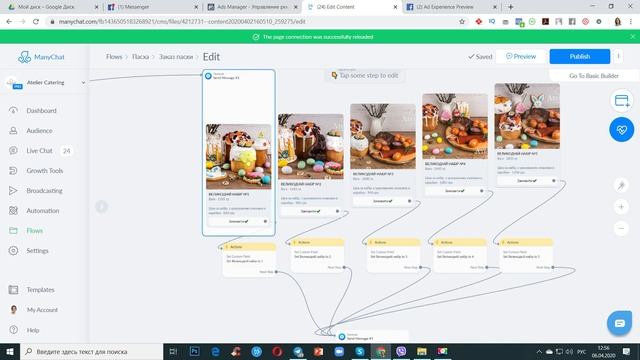Click the magic wand auto-arrange icon
Screen dimensions: 640x360
point(621,186)
